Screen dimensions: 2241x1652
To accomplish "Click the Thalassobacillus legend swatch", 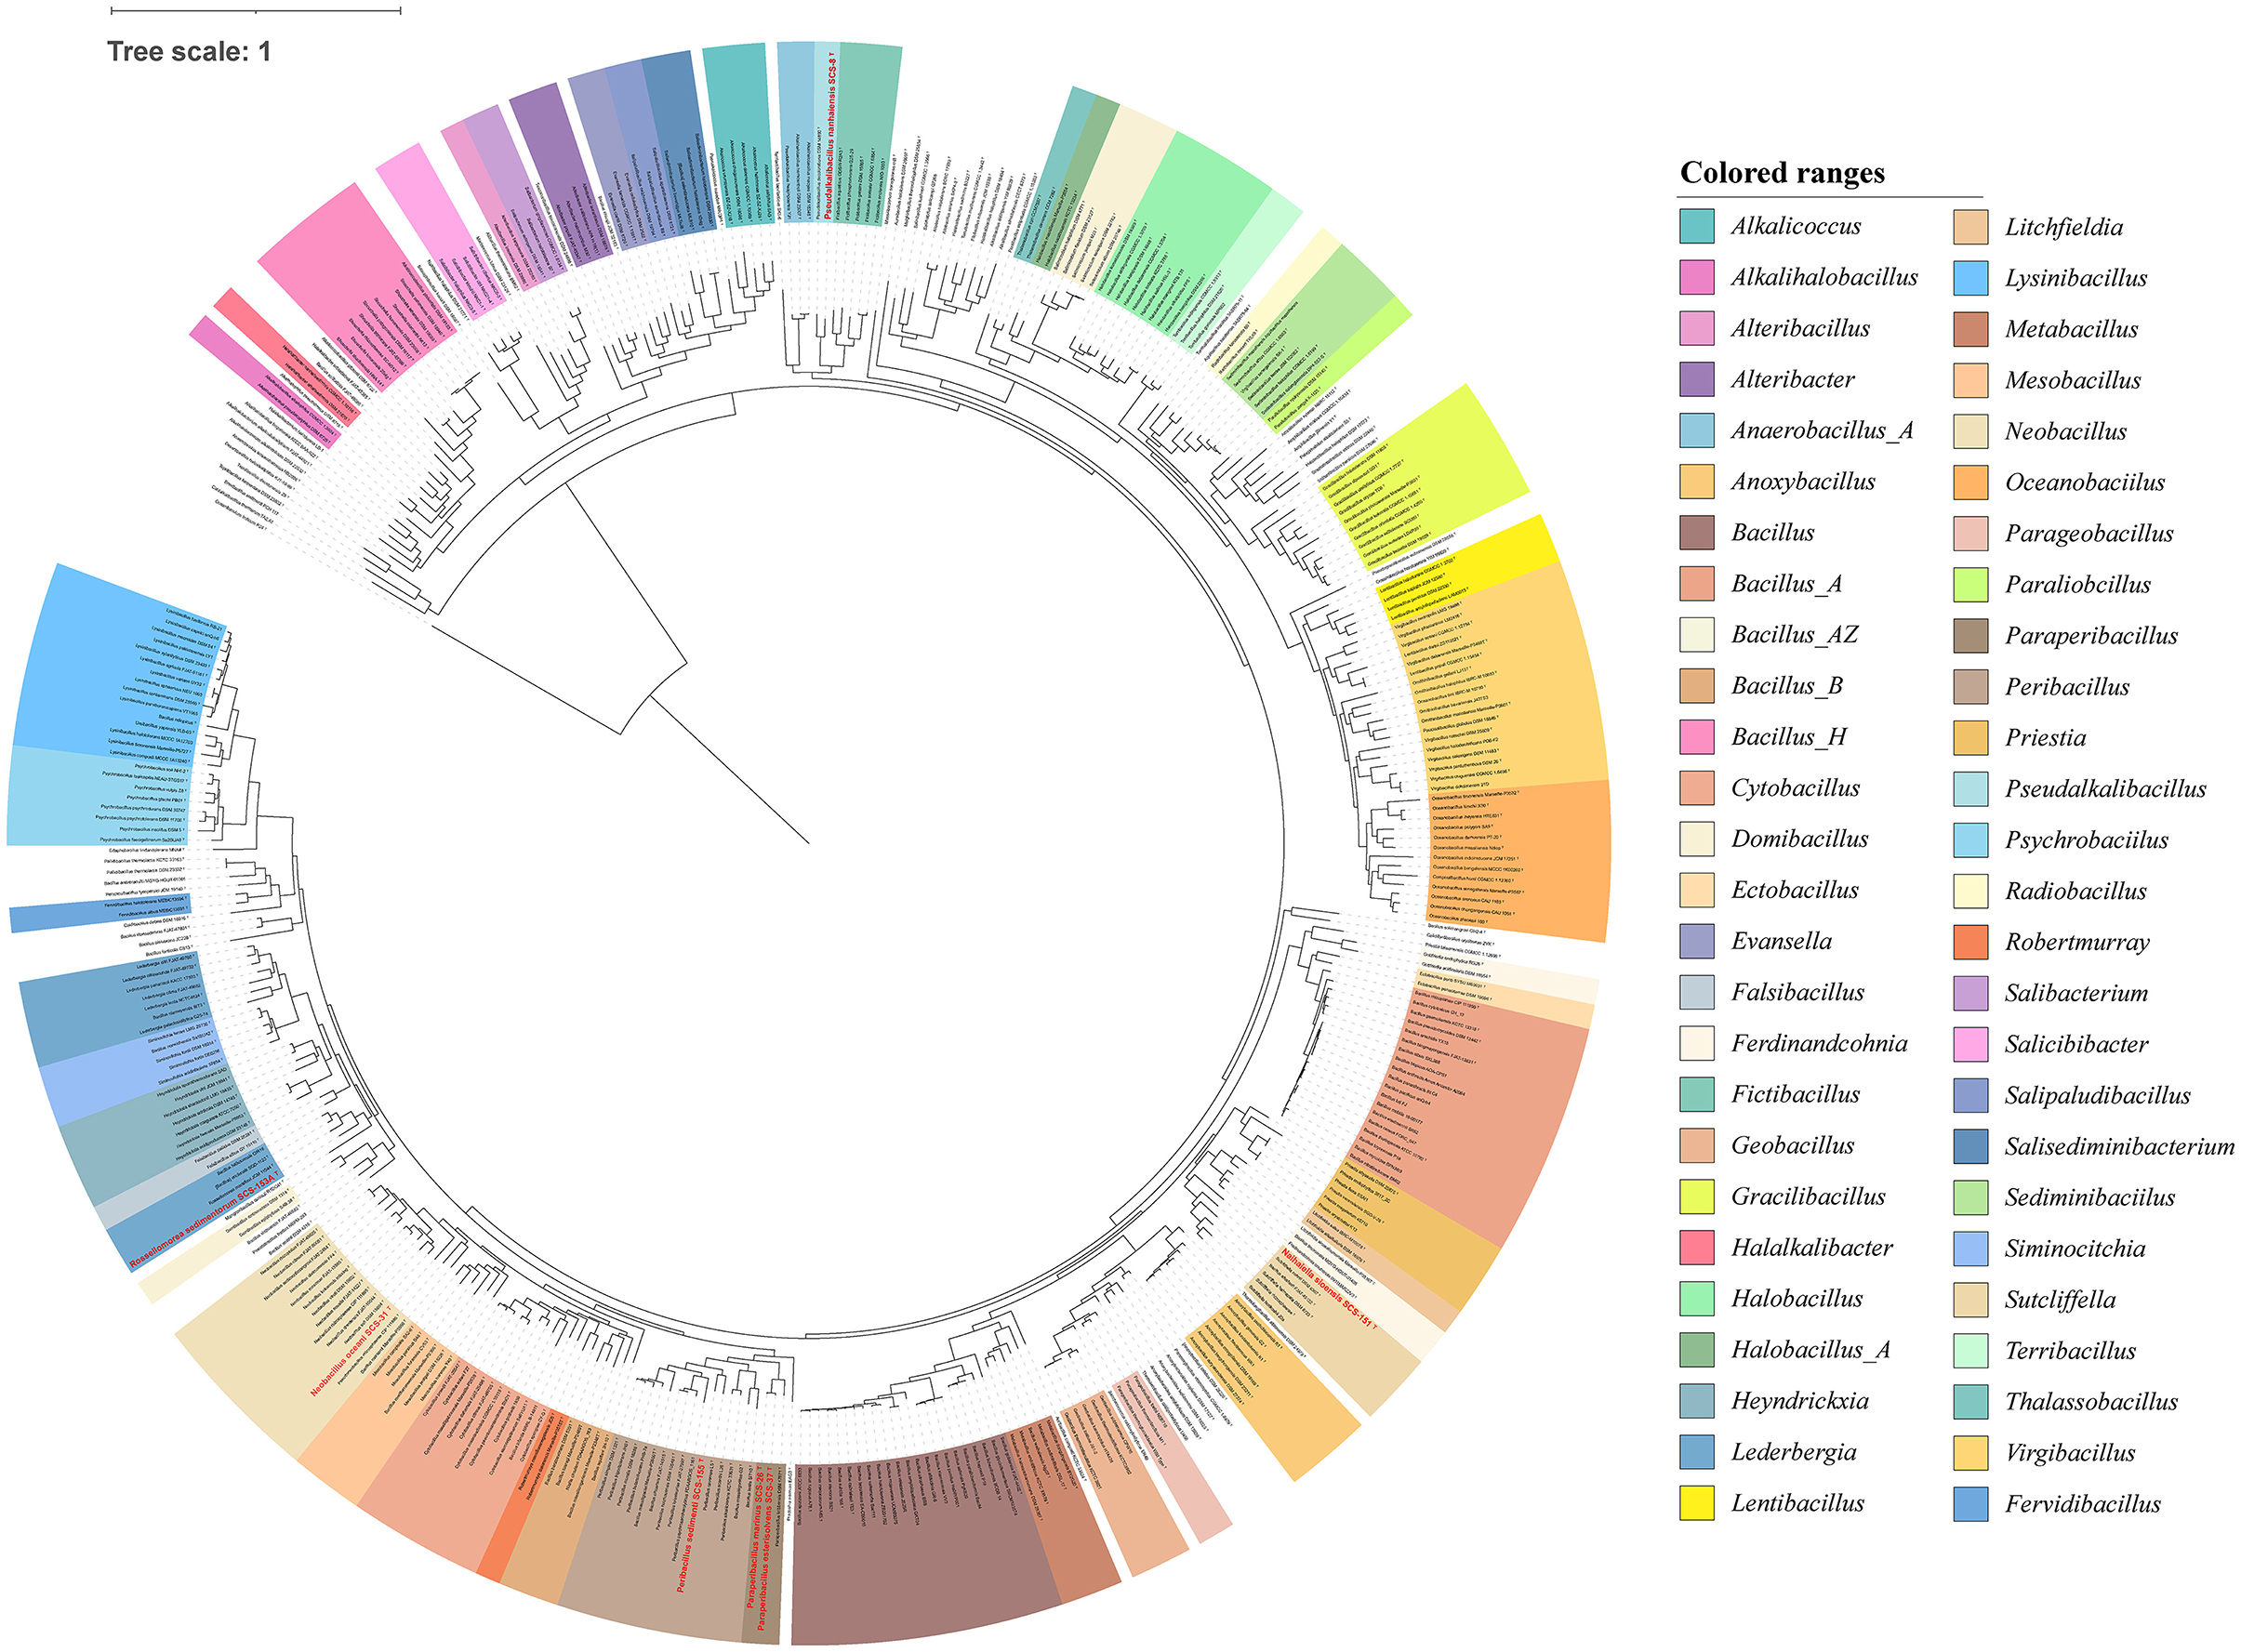I will click(1970, 1400).
